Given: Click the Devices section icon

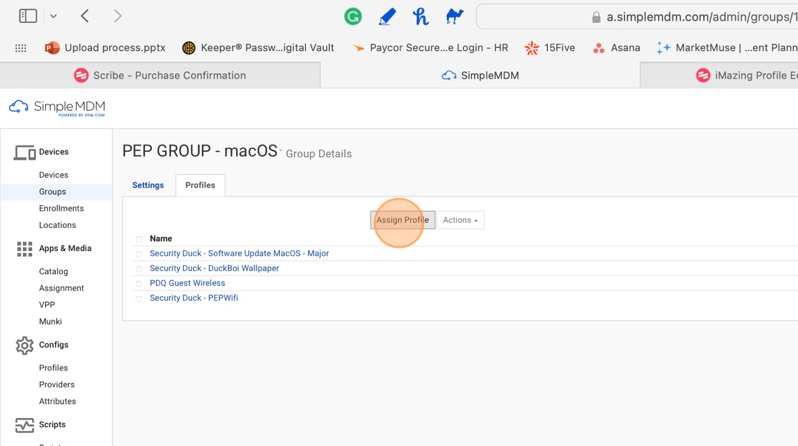Looking at the screenshot, I should tap(24, 152).
